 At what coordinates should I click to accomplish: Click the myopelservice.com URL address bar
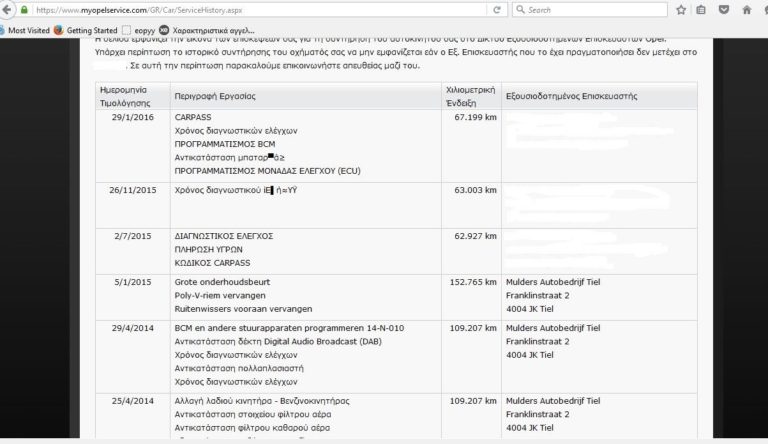pos(250,10)
